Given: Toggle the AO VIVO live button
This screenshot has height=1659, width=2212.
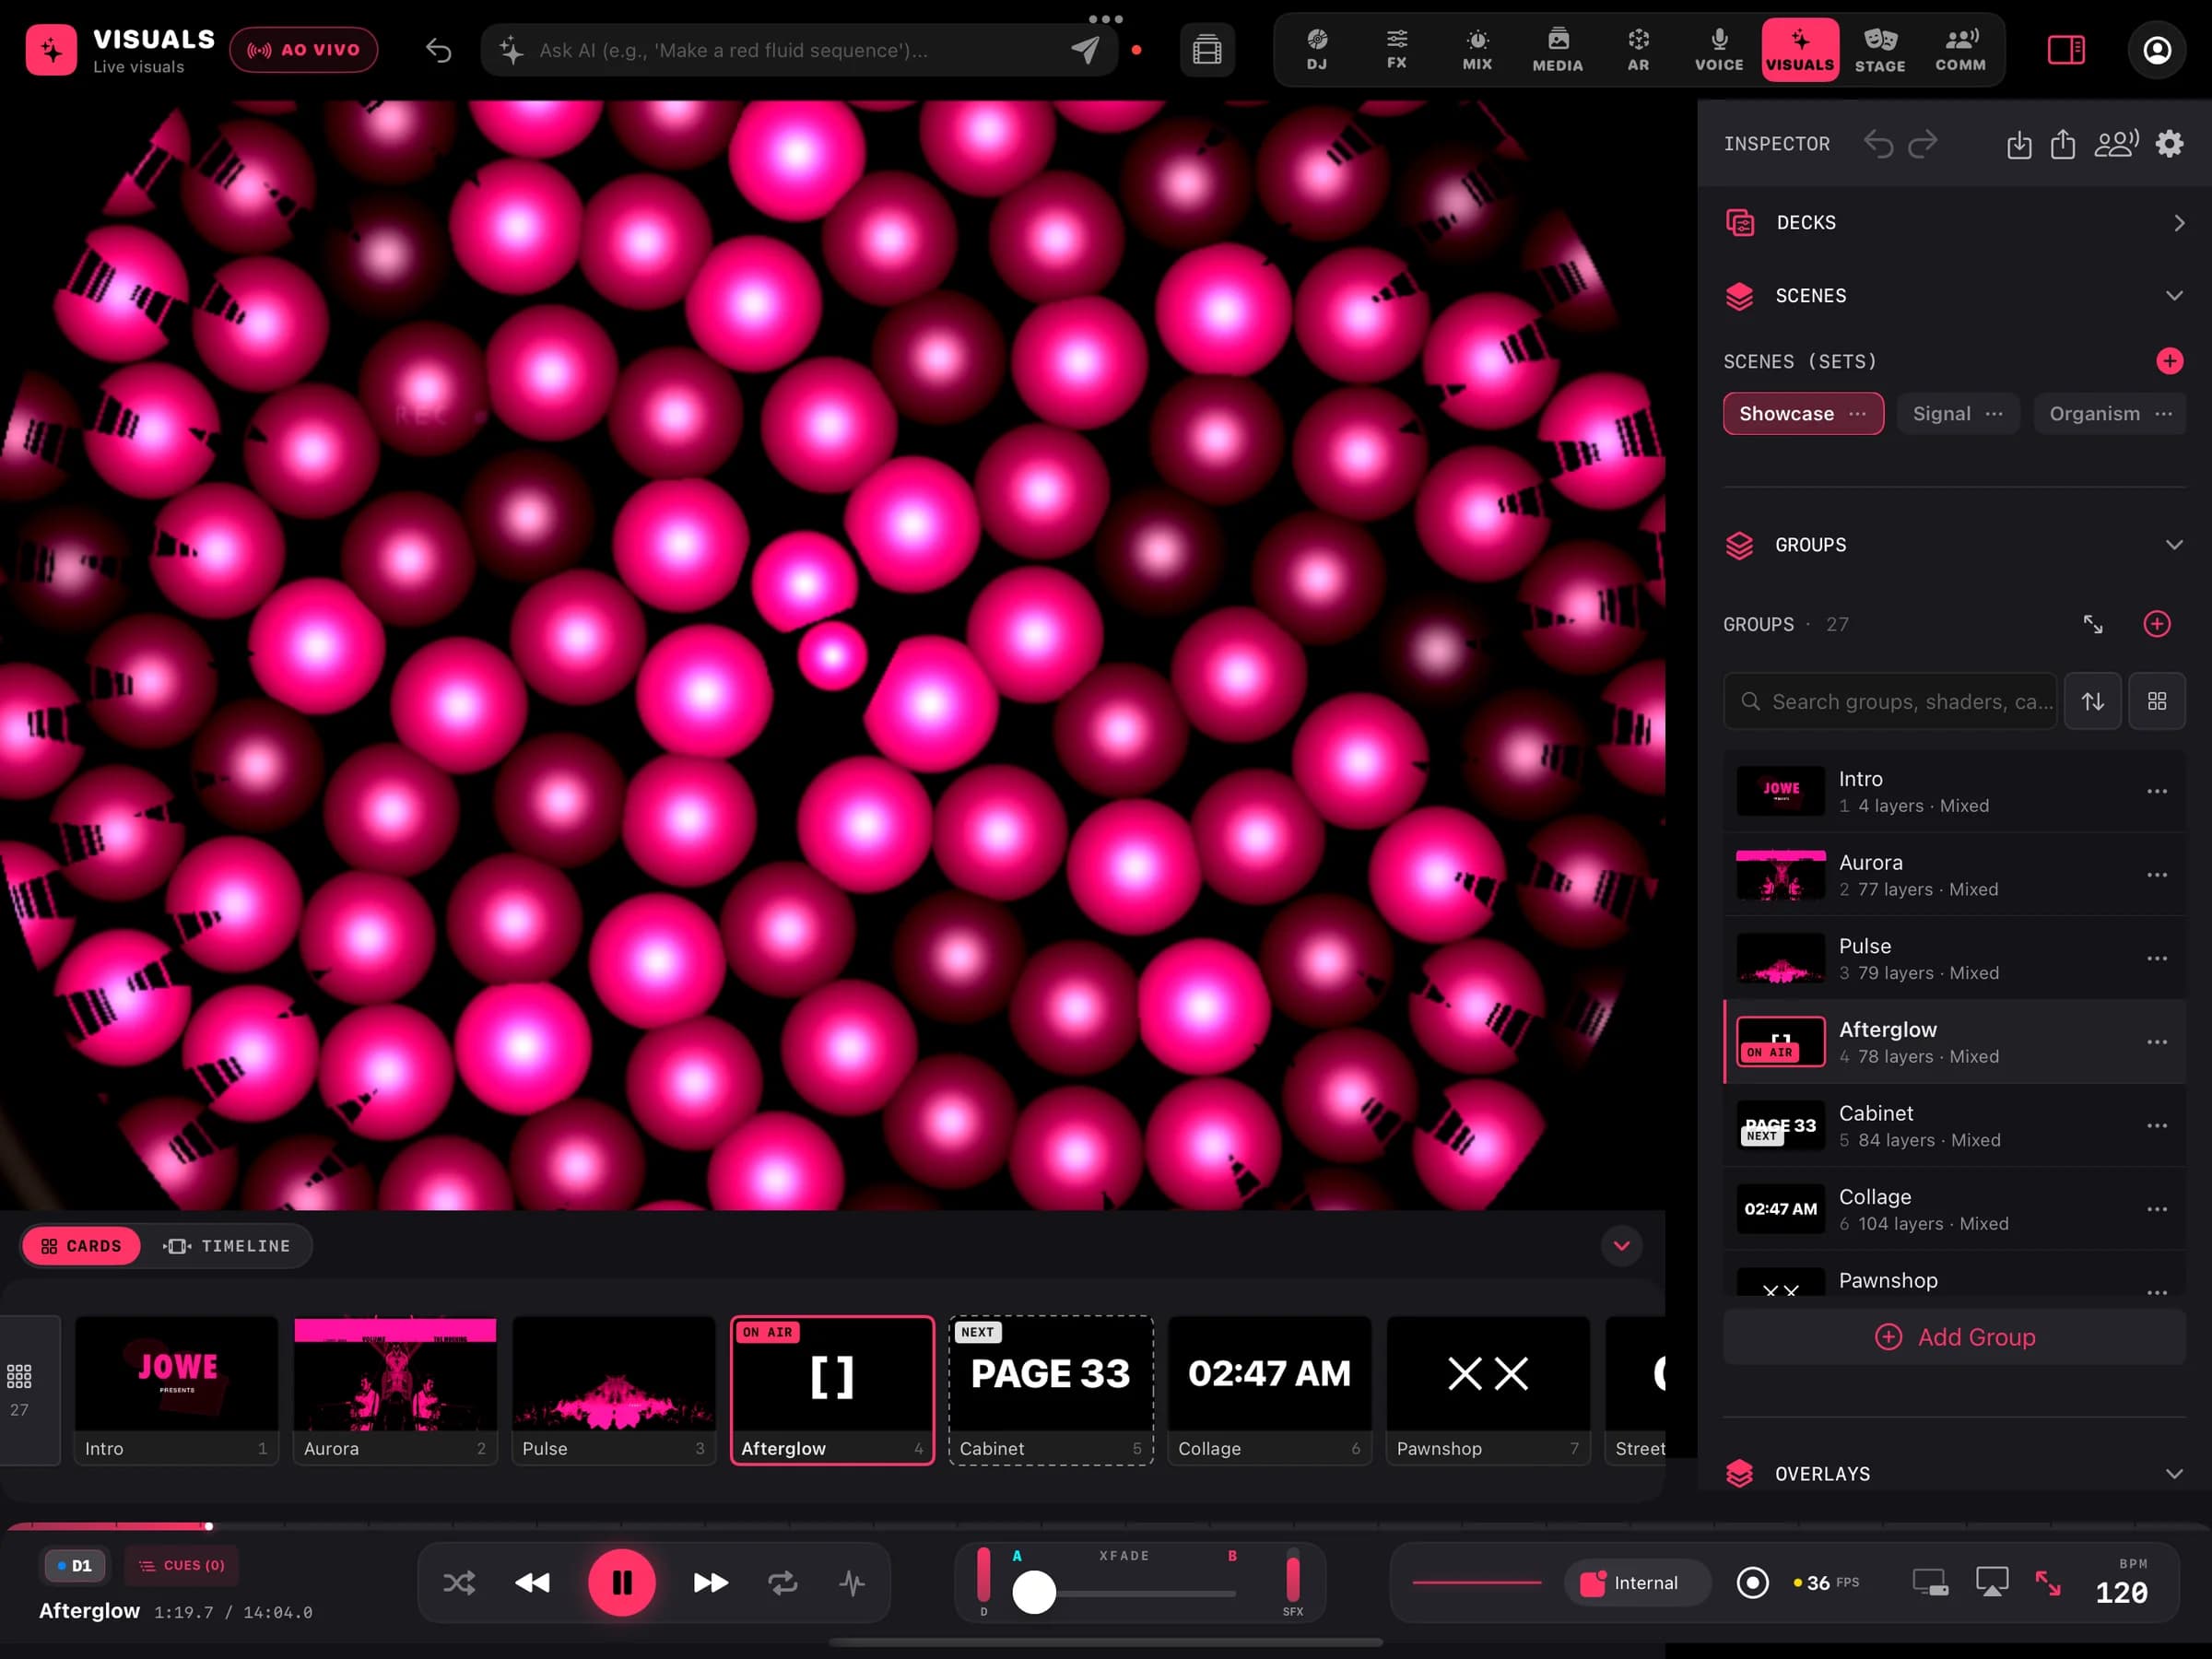Looking at the screenshot, I should pyautogui.click(x=303, y=50).
